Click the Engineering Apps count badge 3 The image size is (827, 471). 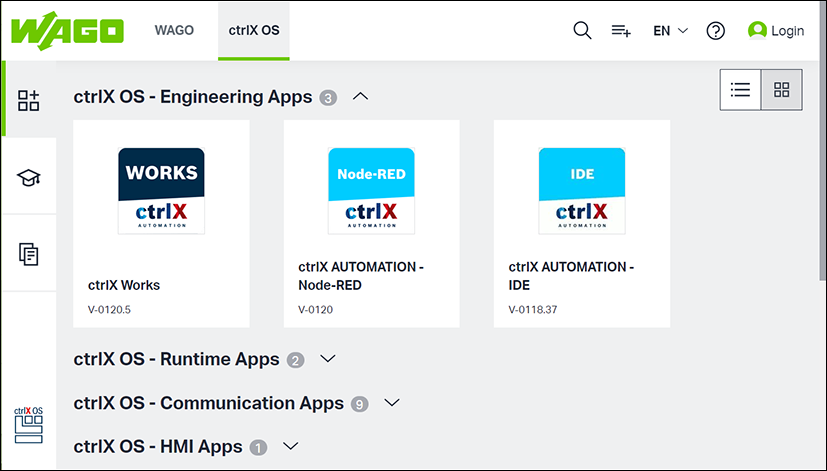point(328,98)
